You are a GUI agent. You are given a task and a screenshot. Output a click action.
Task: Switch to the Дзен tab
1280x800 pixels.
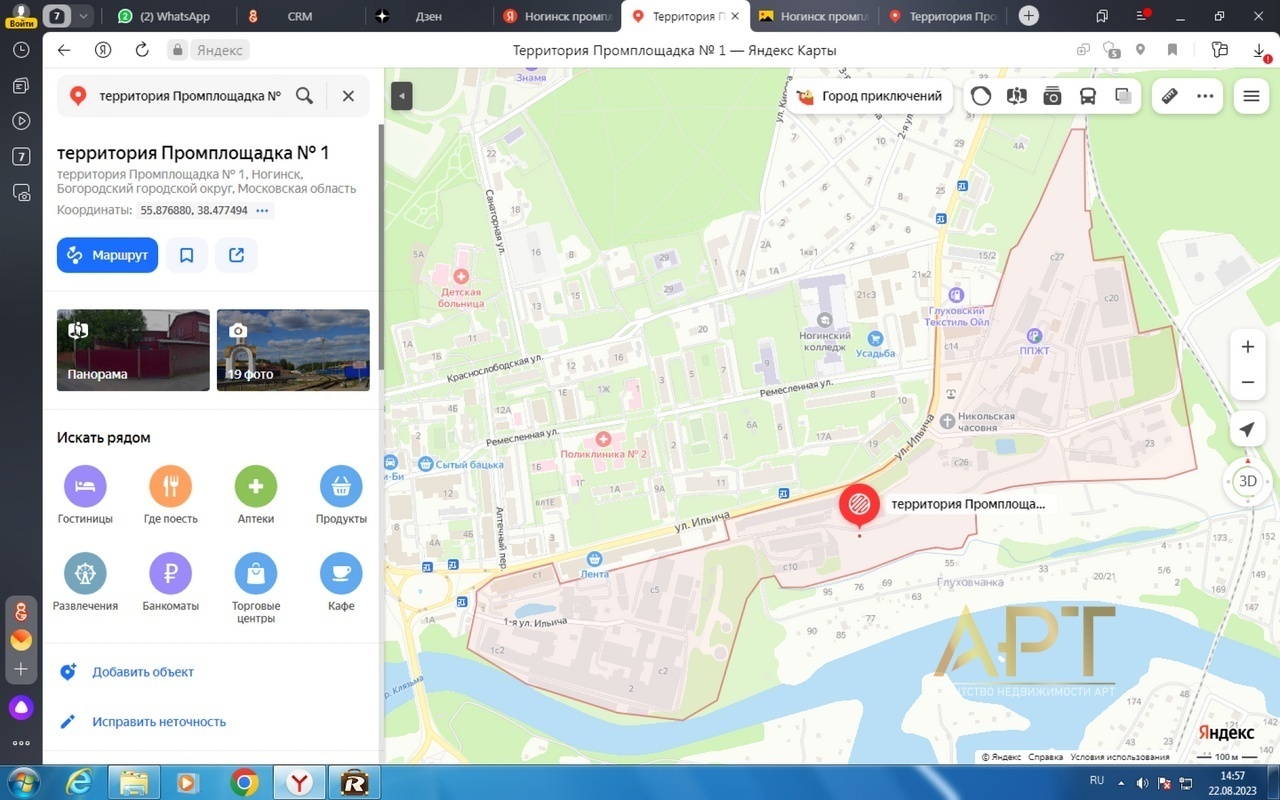click(428, 16)
